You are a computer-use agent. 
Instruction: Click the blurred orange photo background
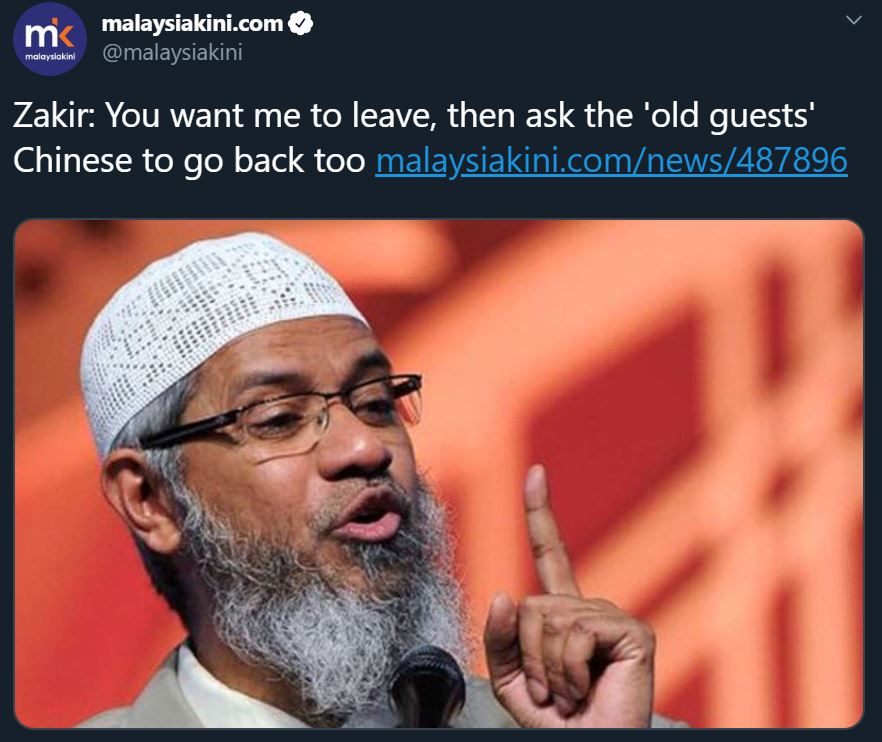click(703, 366)
